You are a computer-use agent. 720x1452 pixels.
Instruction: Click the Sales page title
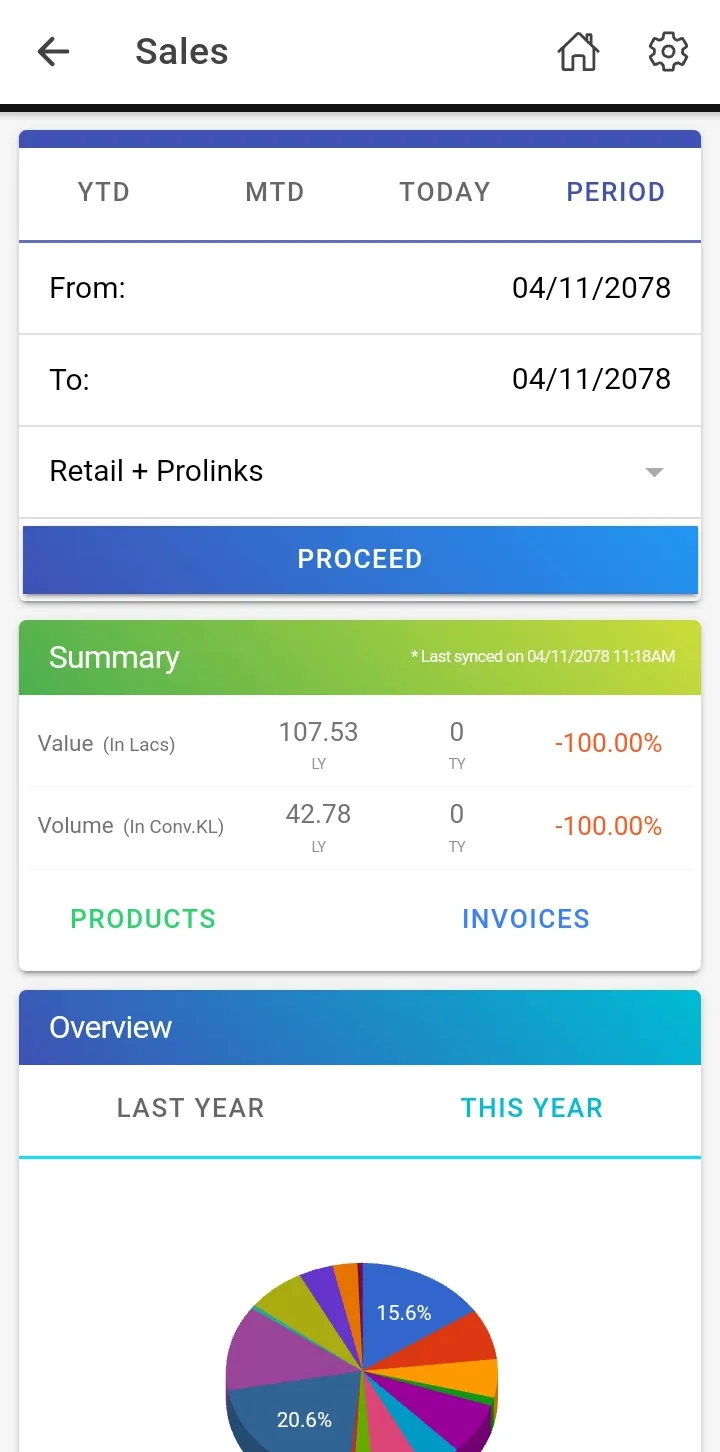point(182,52)
